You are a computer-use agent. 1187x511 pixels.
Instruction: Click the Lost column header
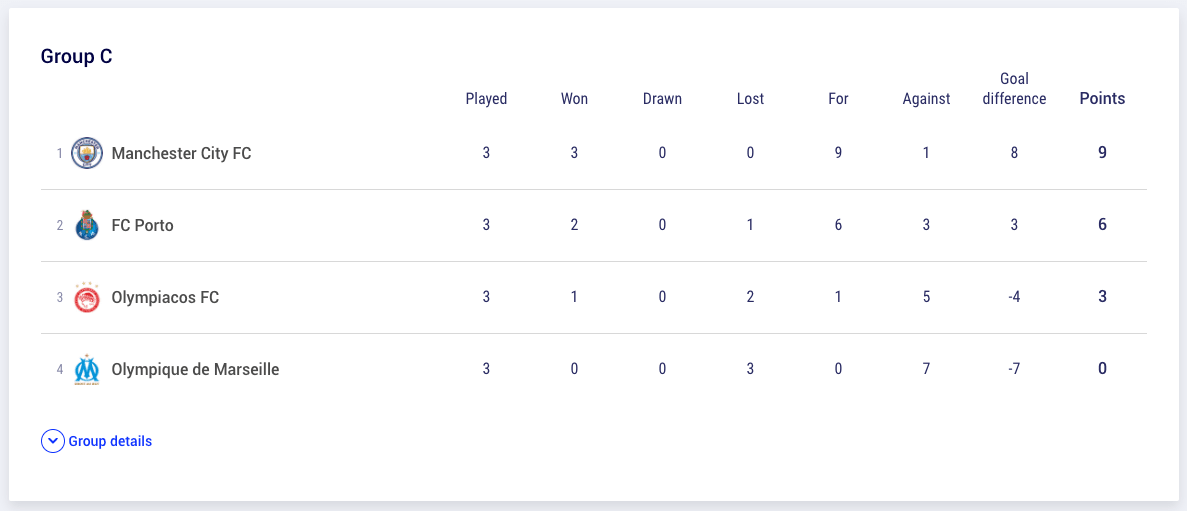(x=750, y=98)
